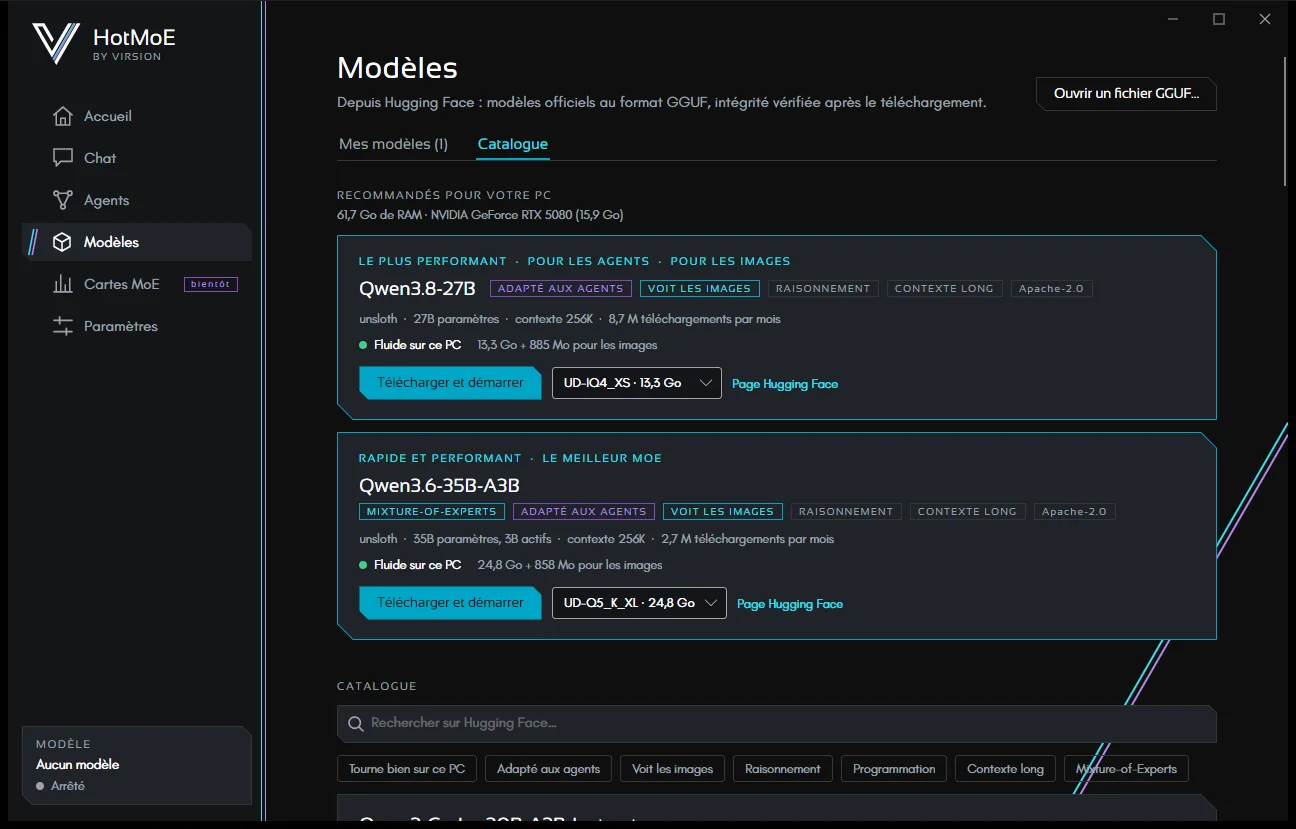Toggle Programmation filter chip
The width and height of the screenshot is (1296, 829).
point(894,769)
